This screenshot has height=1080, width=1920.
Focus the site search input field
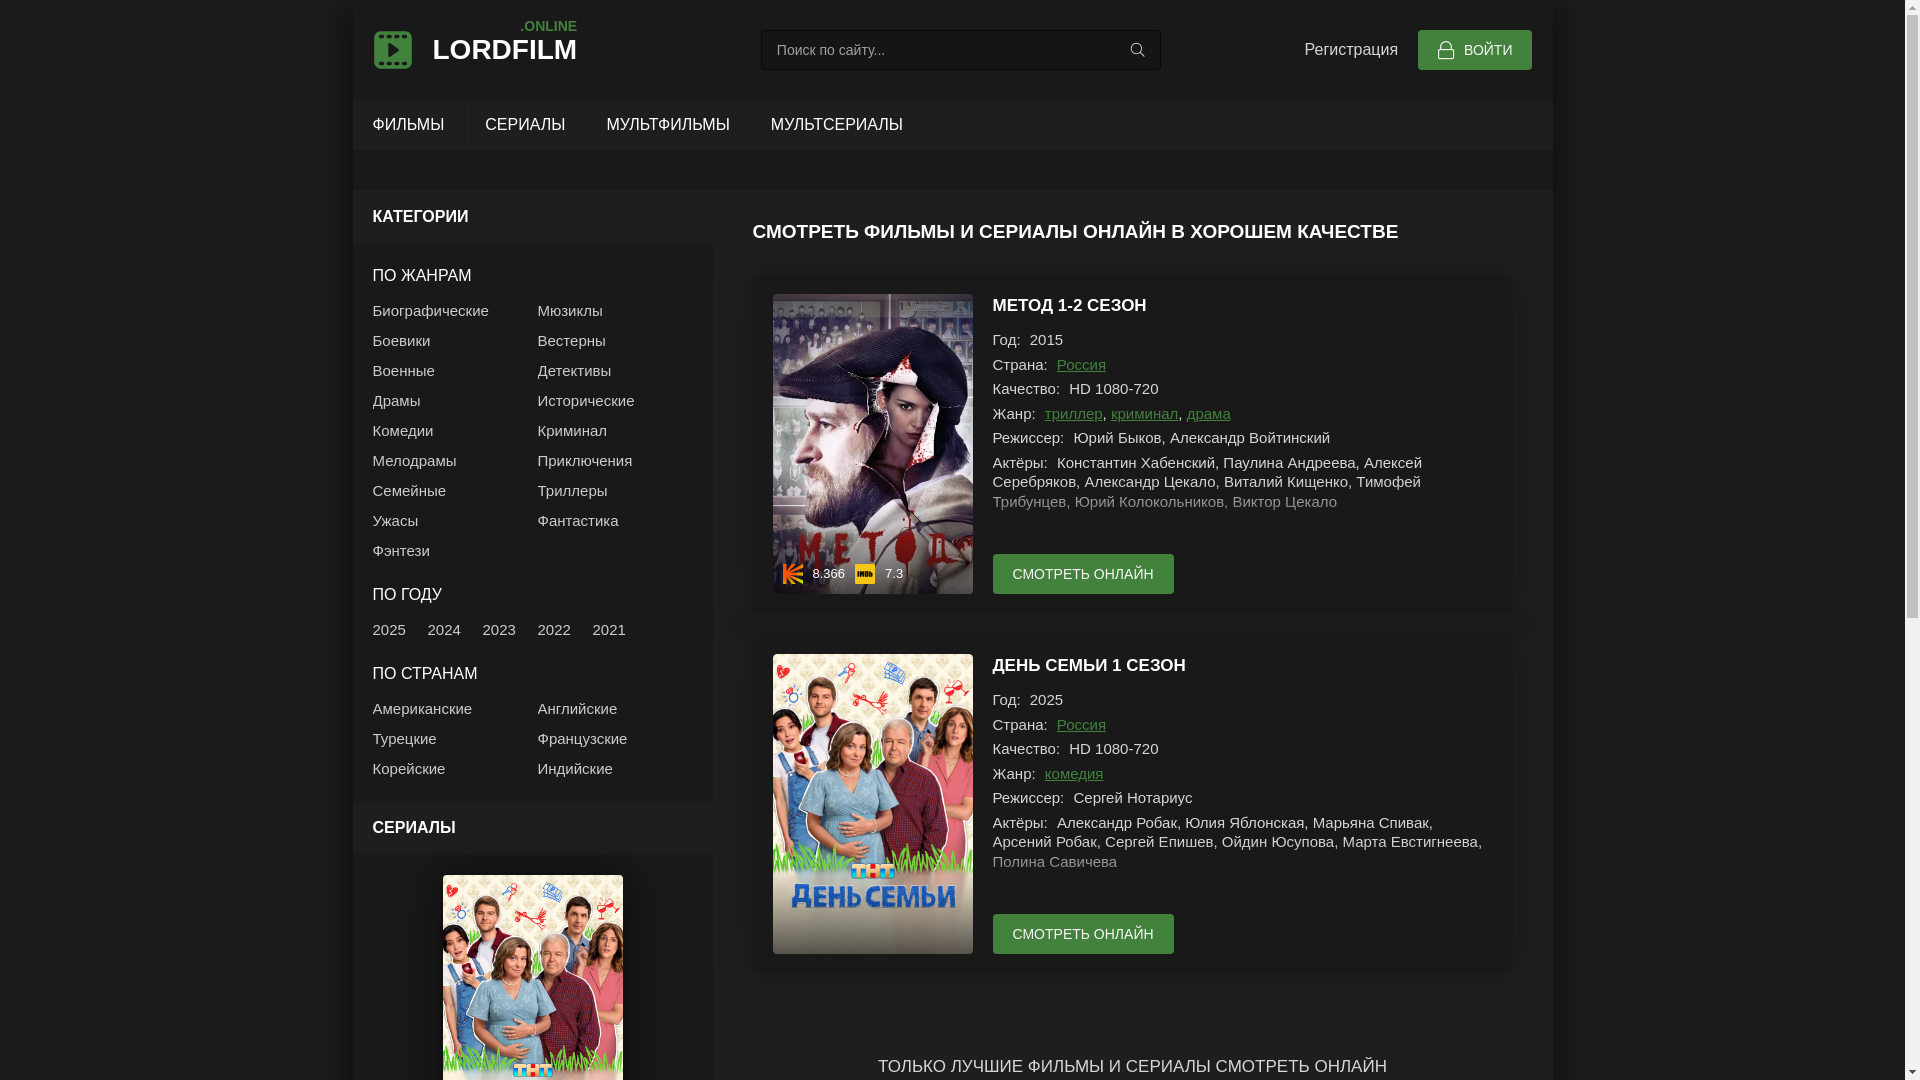pyautogui.click(x=940, y=50)
